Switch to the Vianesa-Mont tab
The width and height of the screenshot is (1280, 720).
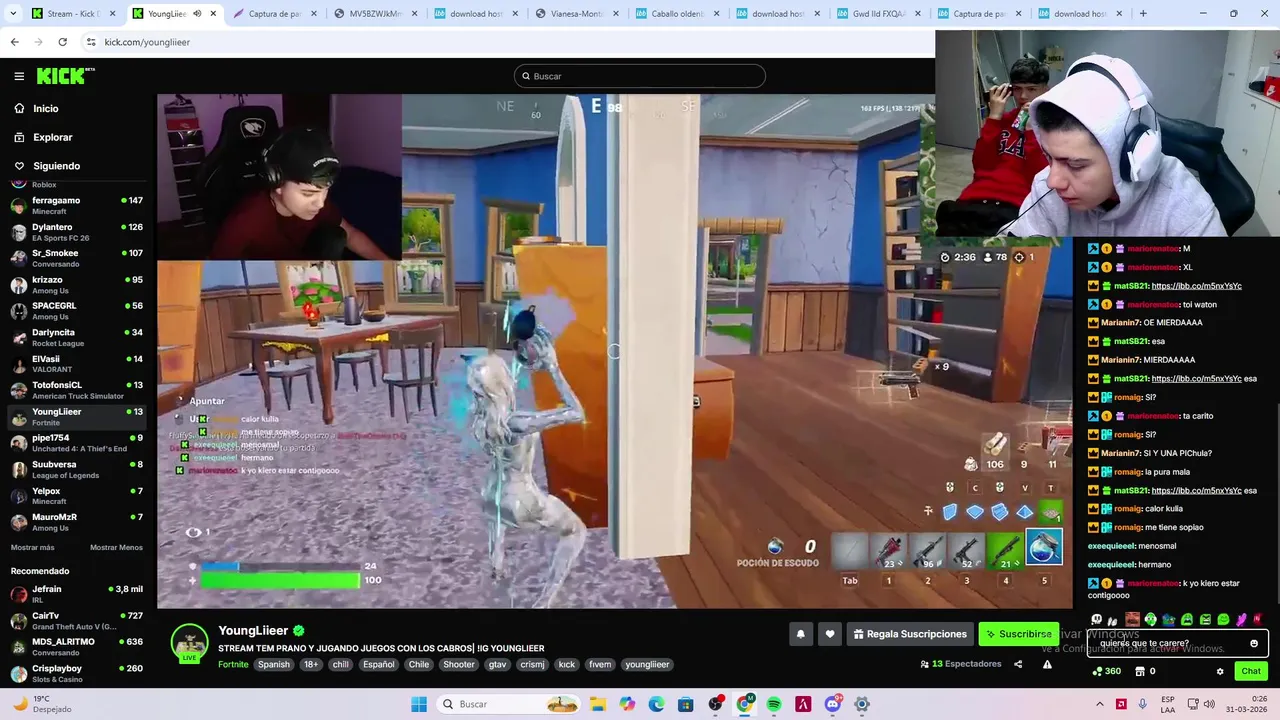[575, 14]
